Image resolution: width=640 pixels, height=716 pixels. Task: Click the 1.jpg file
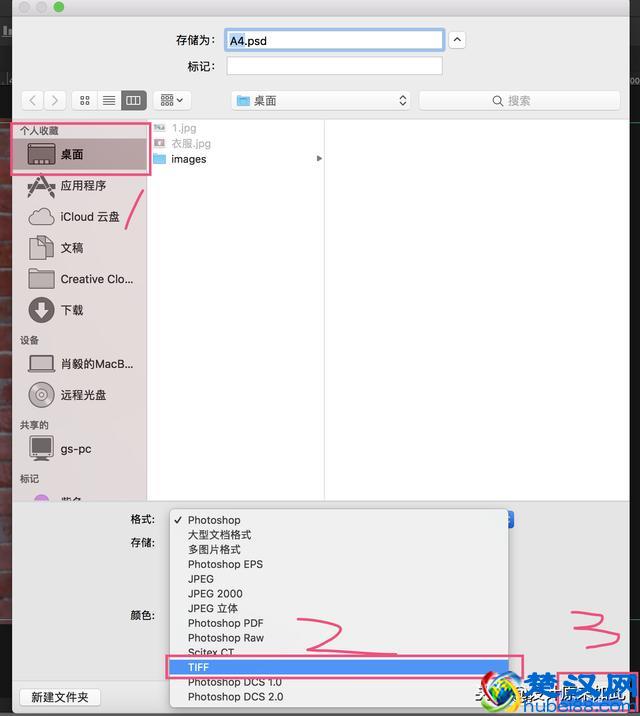click(x=184, y=128)
